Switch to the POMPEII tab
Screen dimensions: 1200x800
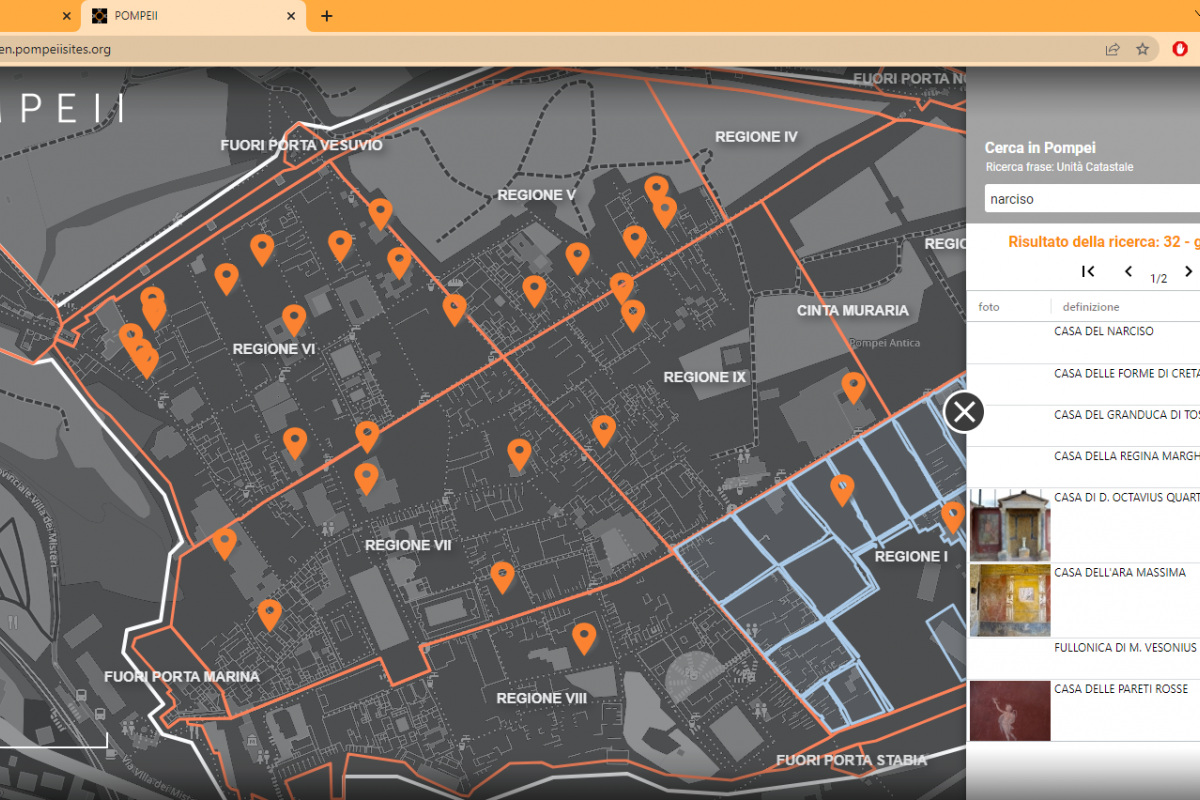click(193, 16)
